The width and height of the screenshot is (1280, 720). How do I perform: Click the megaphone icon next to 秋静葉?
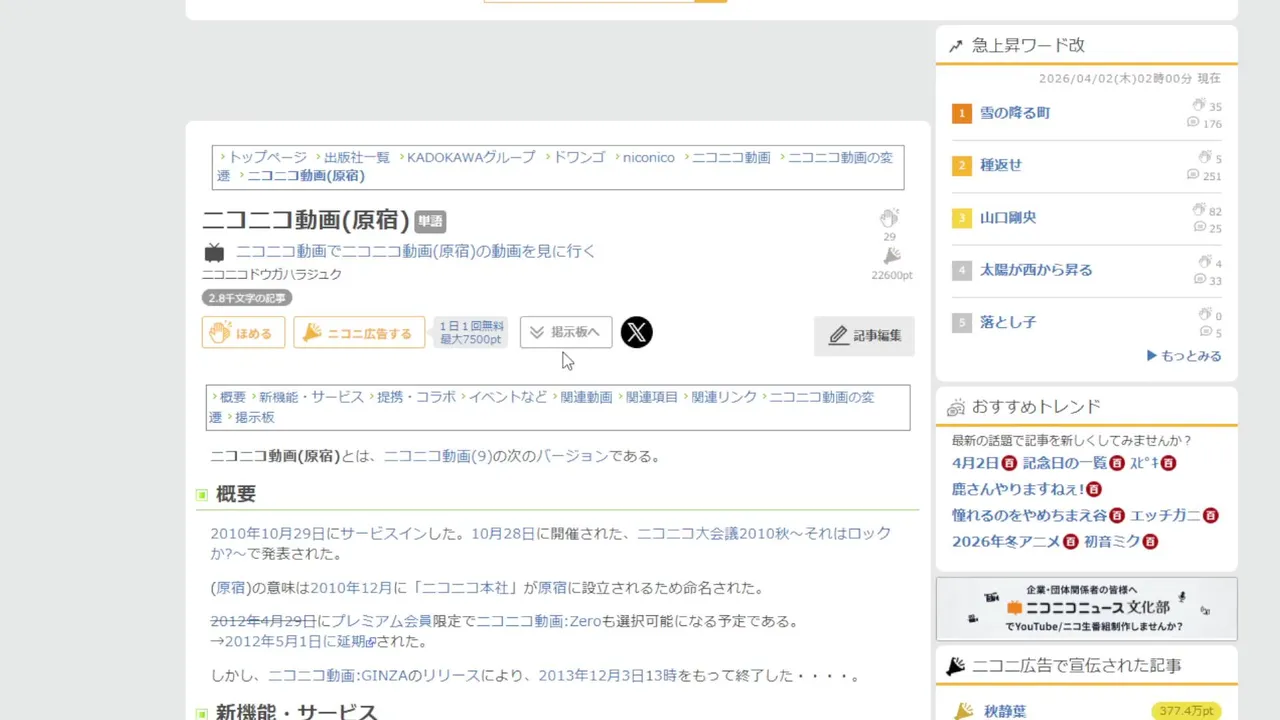pos(963,711)
